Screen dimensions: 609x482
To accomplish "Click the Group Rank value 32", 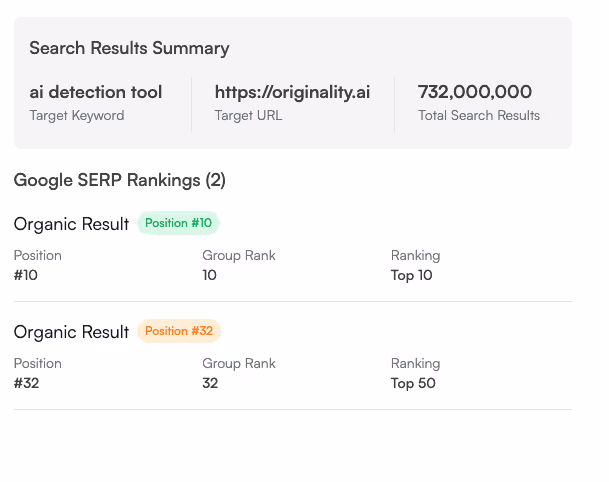I will click(x=210, y=383).
